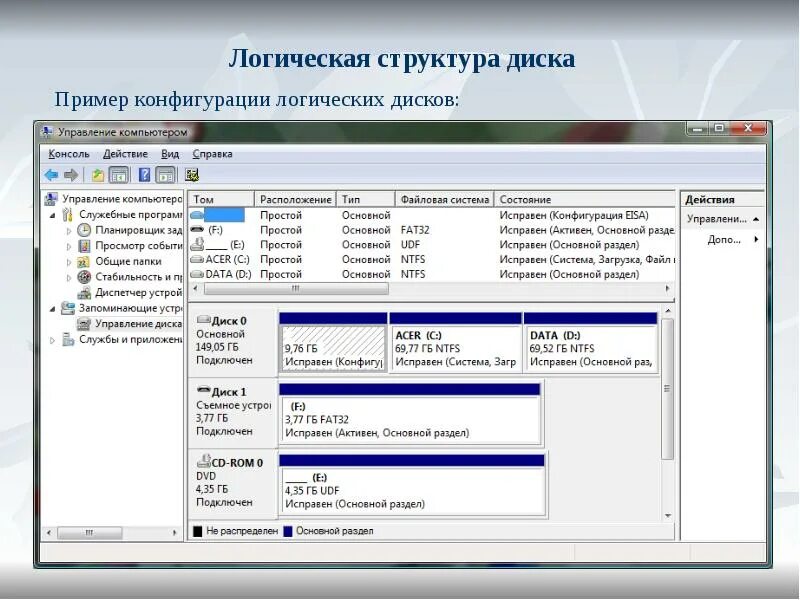Click the (E:) DVD volume icon in list
Screen dimensions: 800x600
tap(197, 244)
